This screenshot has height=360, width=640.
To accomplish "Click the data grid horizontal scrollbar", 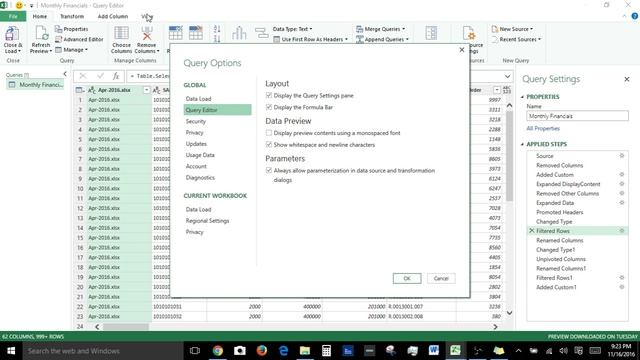I will point(126,327).
